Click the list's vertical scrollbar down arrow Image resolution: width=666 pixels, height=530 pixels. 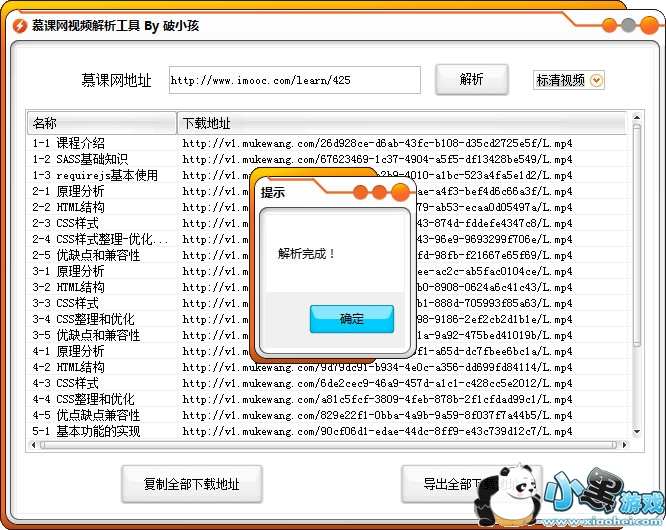point(636,432)
